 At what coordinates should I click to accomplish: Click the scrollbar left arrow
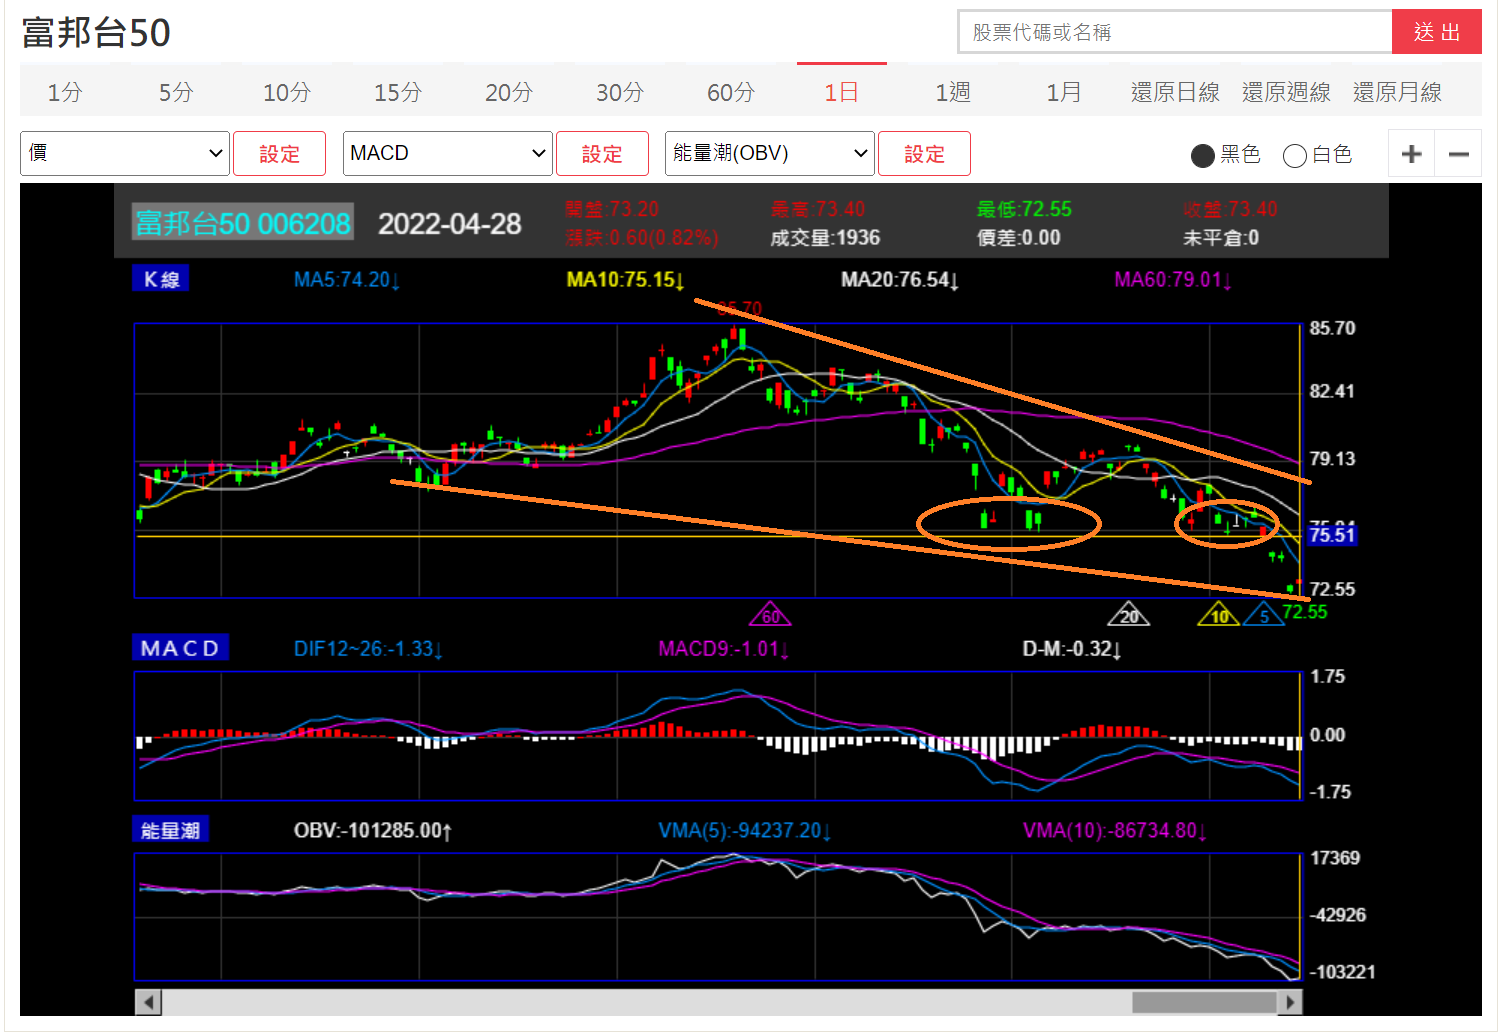pyautogui.click(x=148, y=1002)
